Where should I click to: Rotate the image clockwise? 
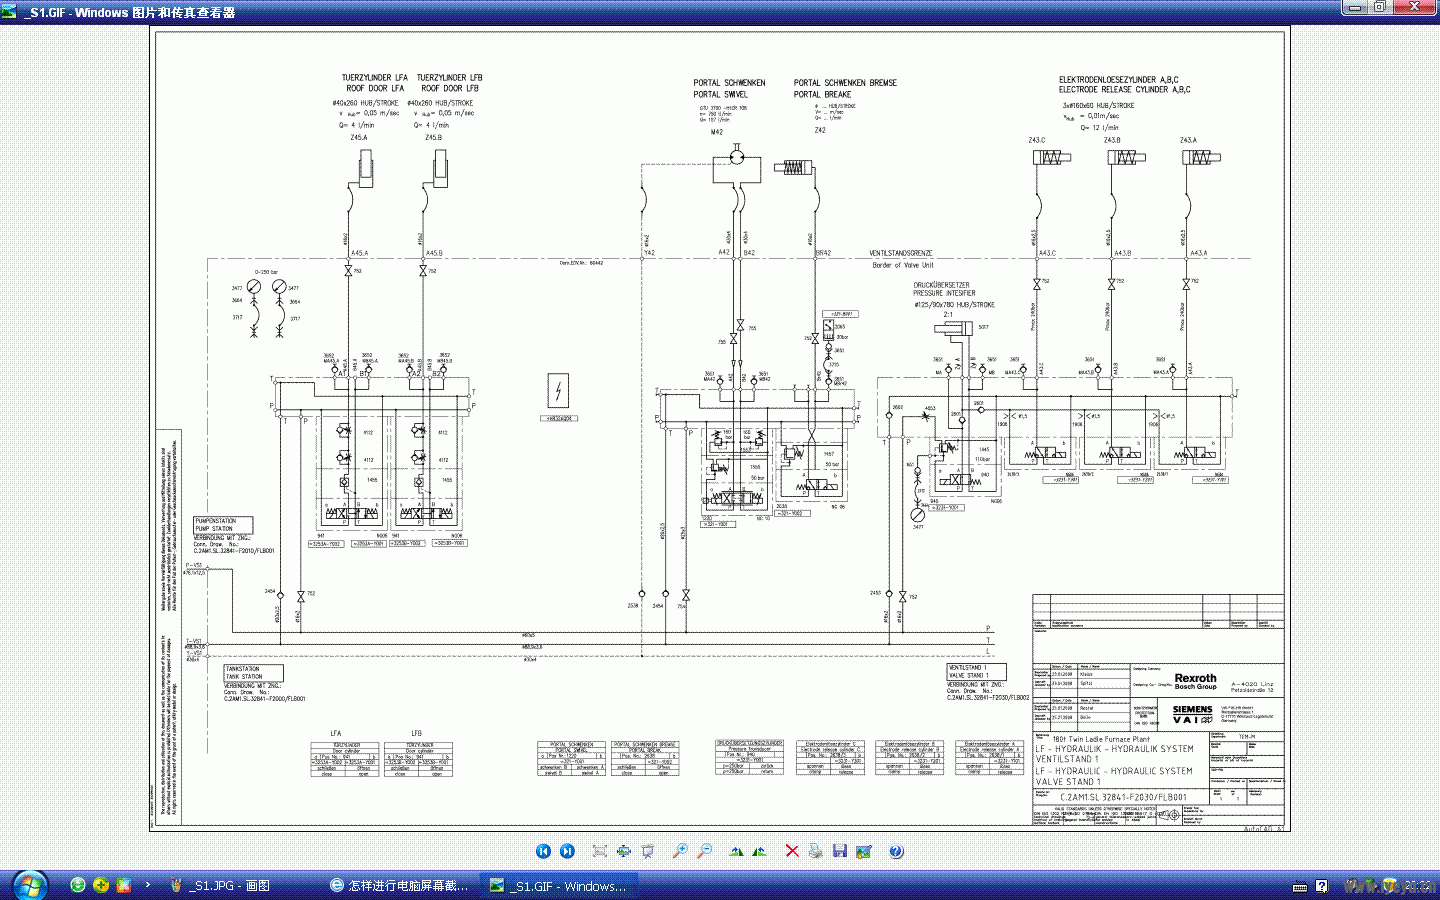tap(736, 851)
